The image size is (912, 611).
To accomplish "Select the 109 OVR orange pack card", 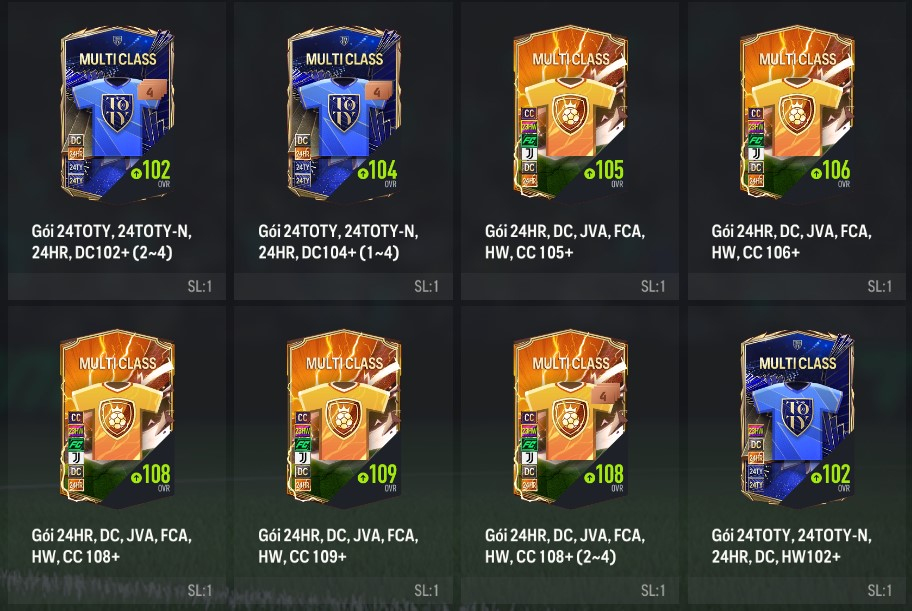I will point(344,418).
